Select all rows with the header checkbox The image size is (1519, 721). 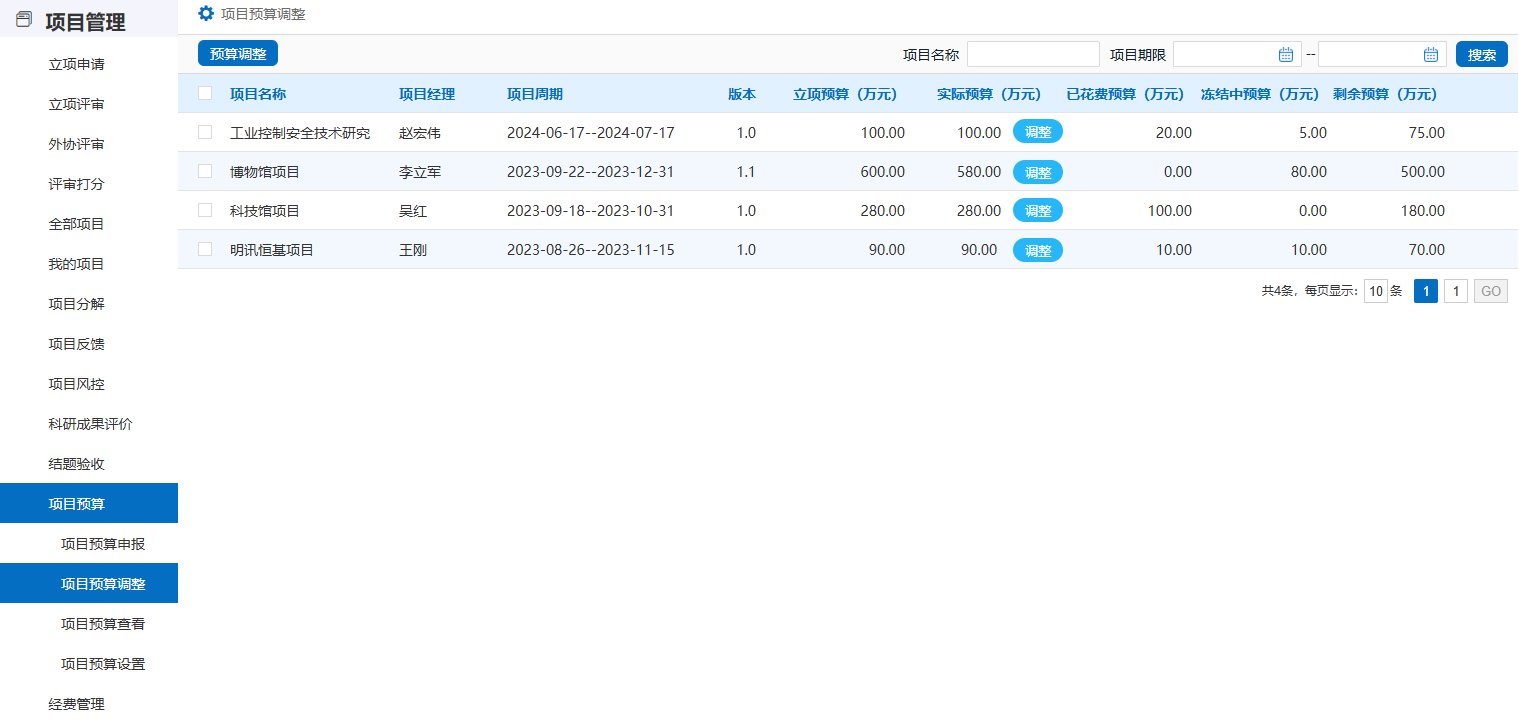[205, 94]
